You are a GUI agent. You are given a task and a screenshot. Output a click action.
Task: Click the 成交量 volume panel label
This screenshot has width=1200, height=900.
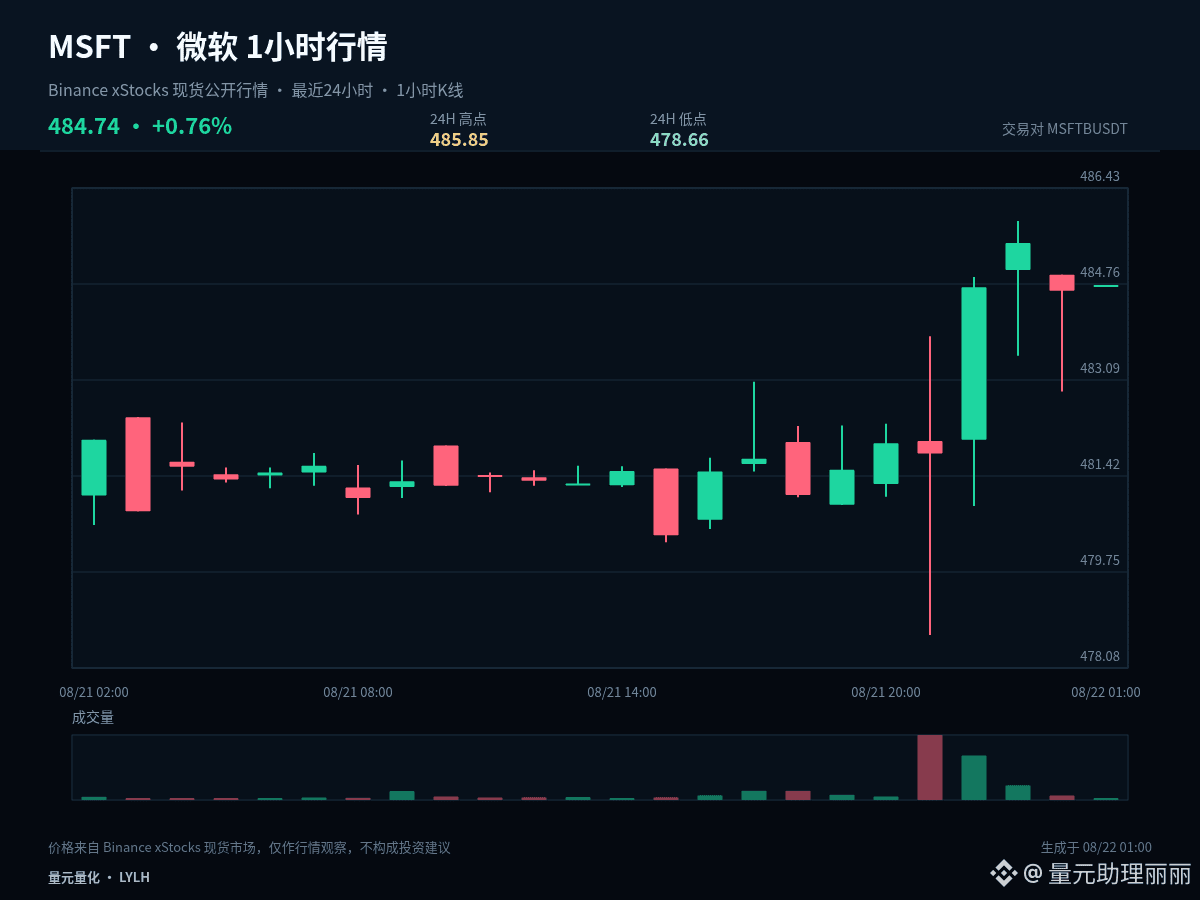[93, 717]
